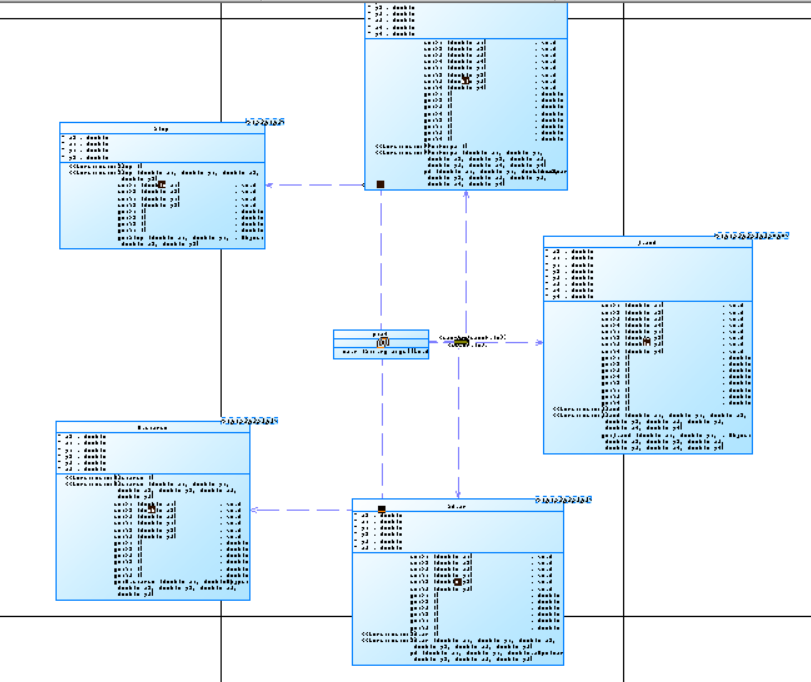Select the attributes compartment of the eight-attribute class

[x=648, y=274]
